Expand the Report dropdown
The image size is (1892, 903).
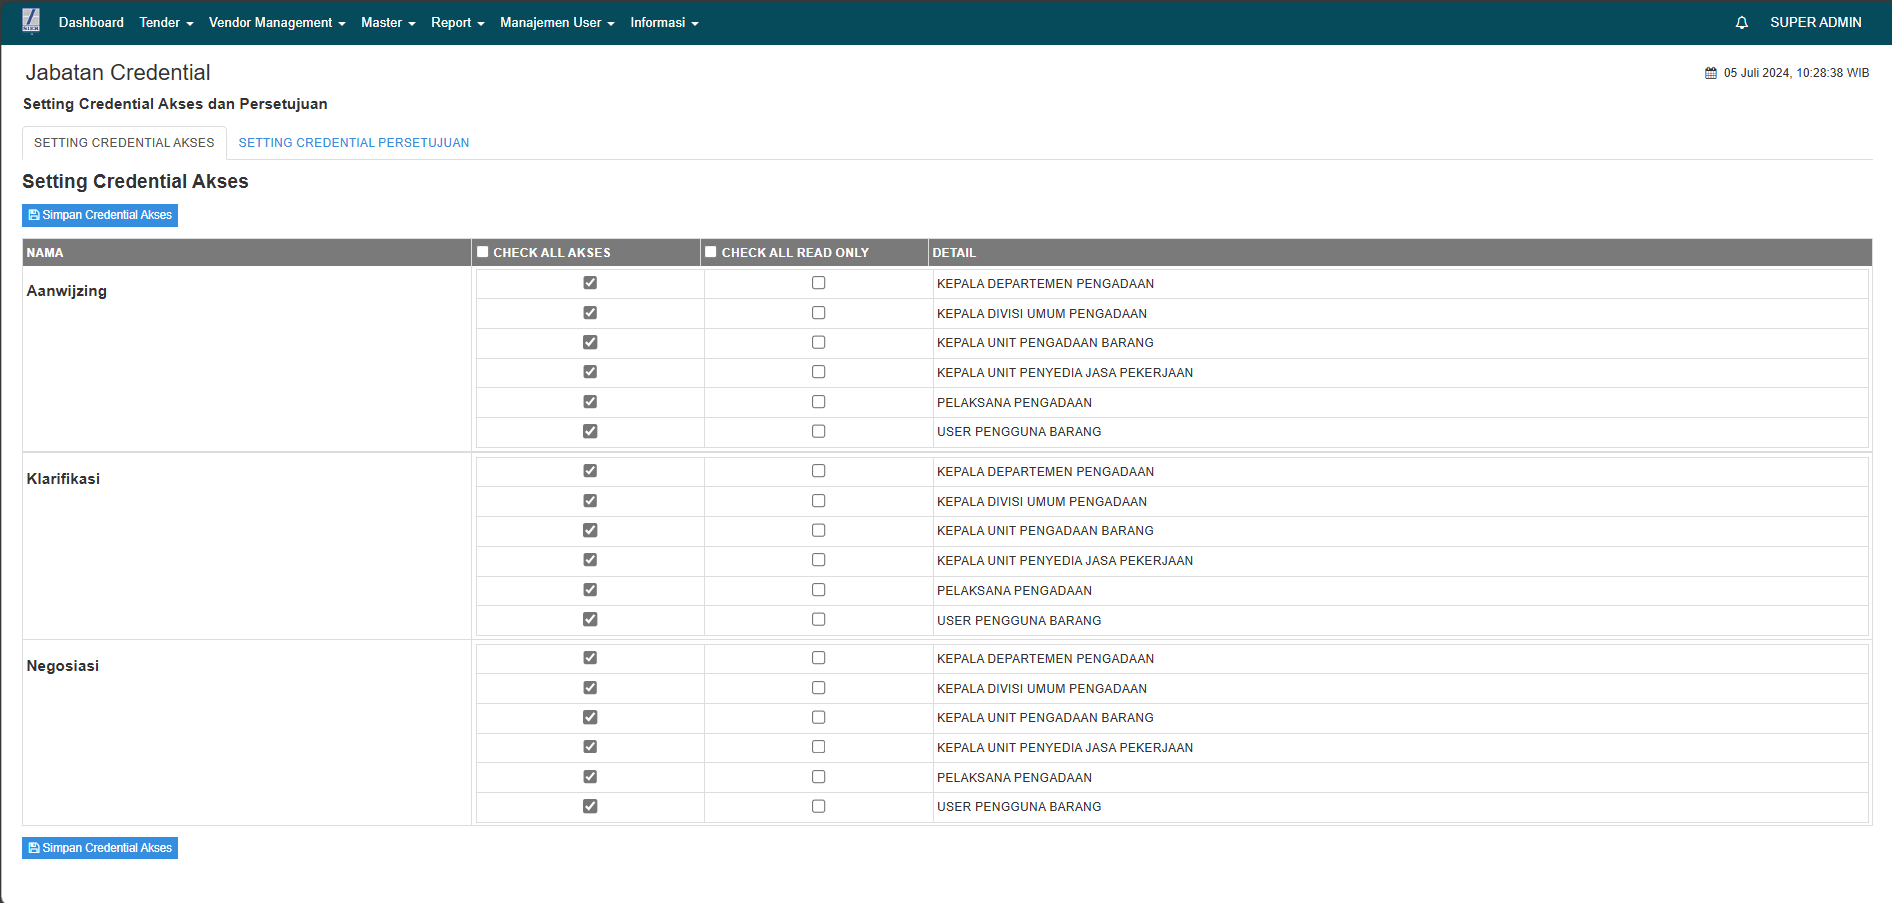point(457,22)
